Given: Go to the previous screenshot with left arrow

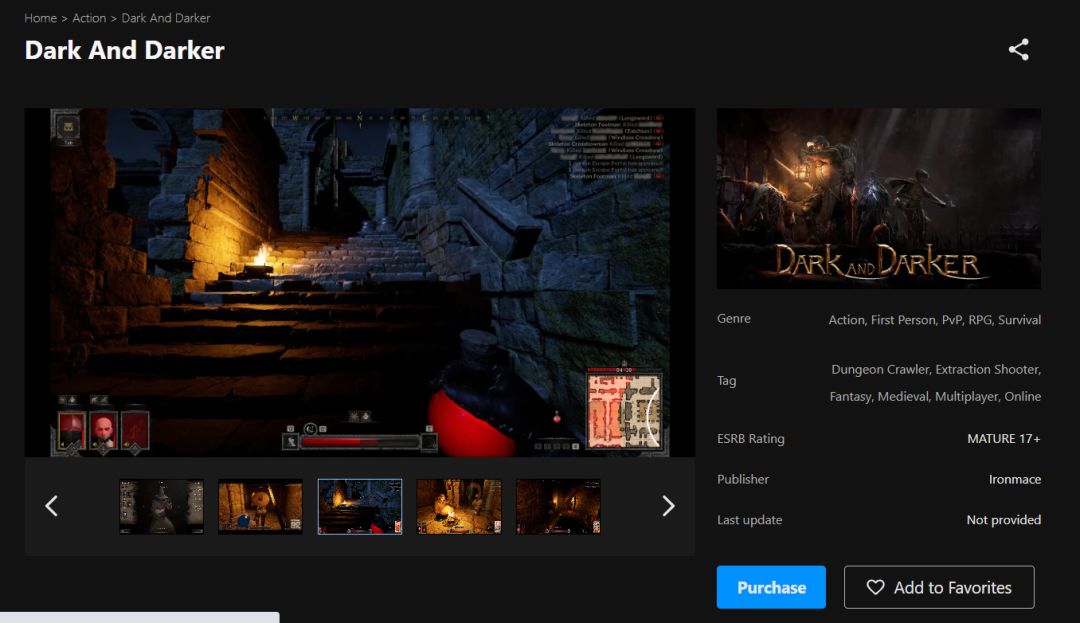Looking at the screenshot, I should click(52, 506).
